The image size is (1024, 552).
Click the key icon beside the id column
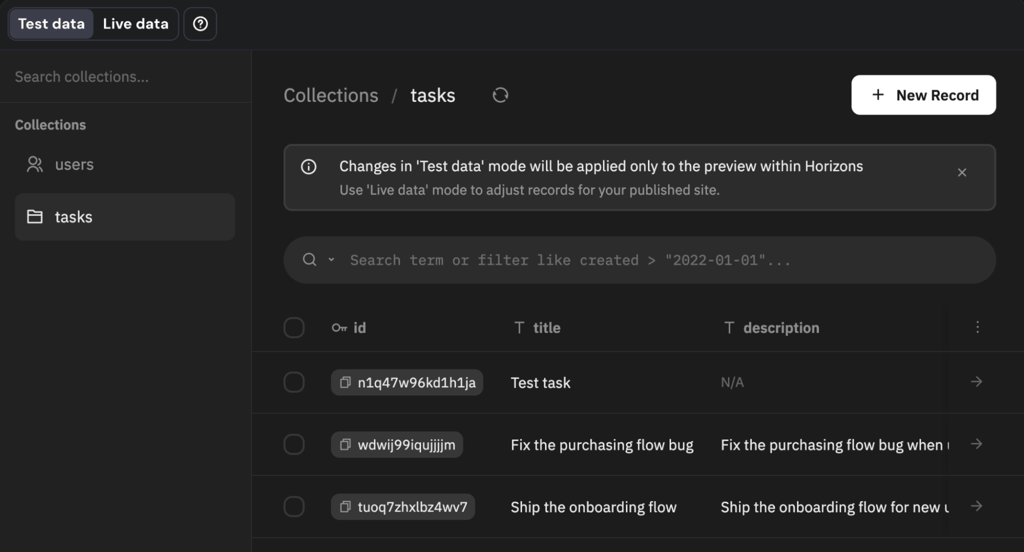(x=340, y=328)
